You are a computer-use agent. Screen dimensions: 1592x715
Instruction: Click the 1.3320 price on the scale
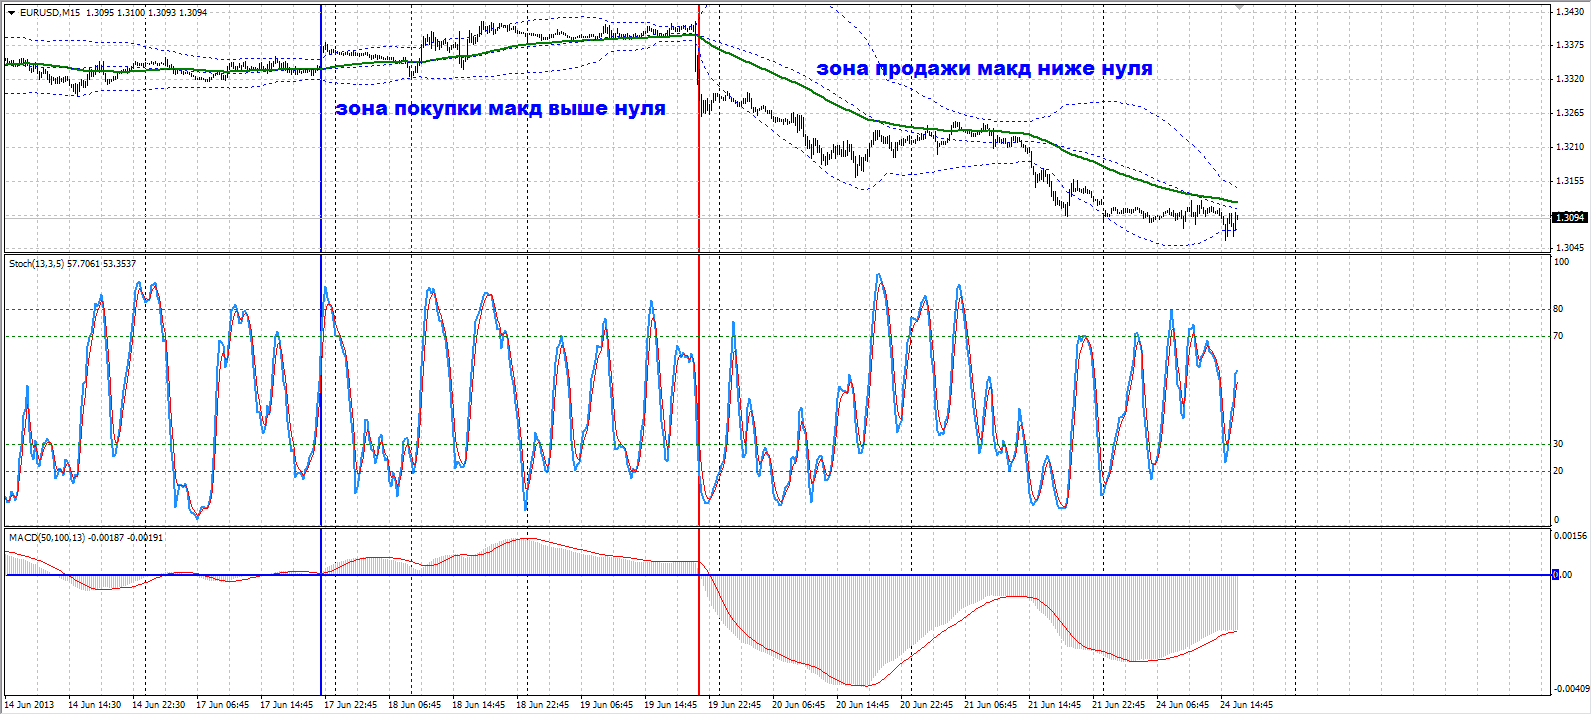pos(1569,79)
